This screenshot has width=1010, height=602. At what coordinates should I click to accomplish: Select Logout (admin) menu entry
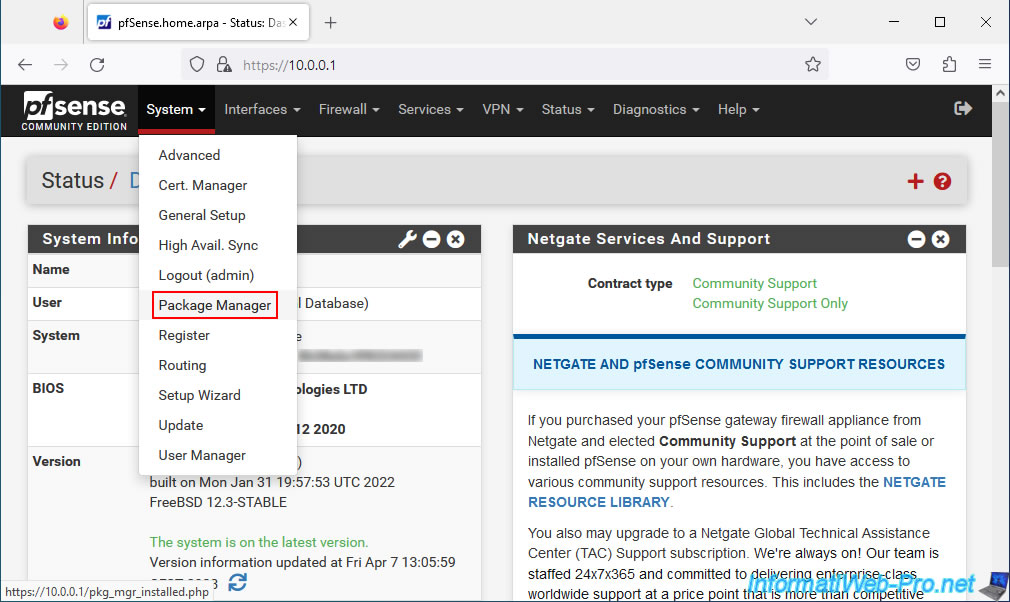(x=206, y=276)
